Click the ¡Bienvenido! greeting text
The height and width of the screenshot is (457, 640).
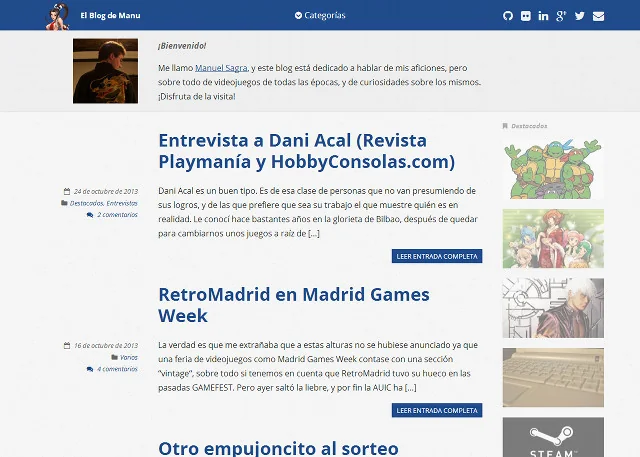182,46
